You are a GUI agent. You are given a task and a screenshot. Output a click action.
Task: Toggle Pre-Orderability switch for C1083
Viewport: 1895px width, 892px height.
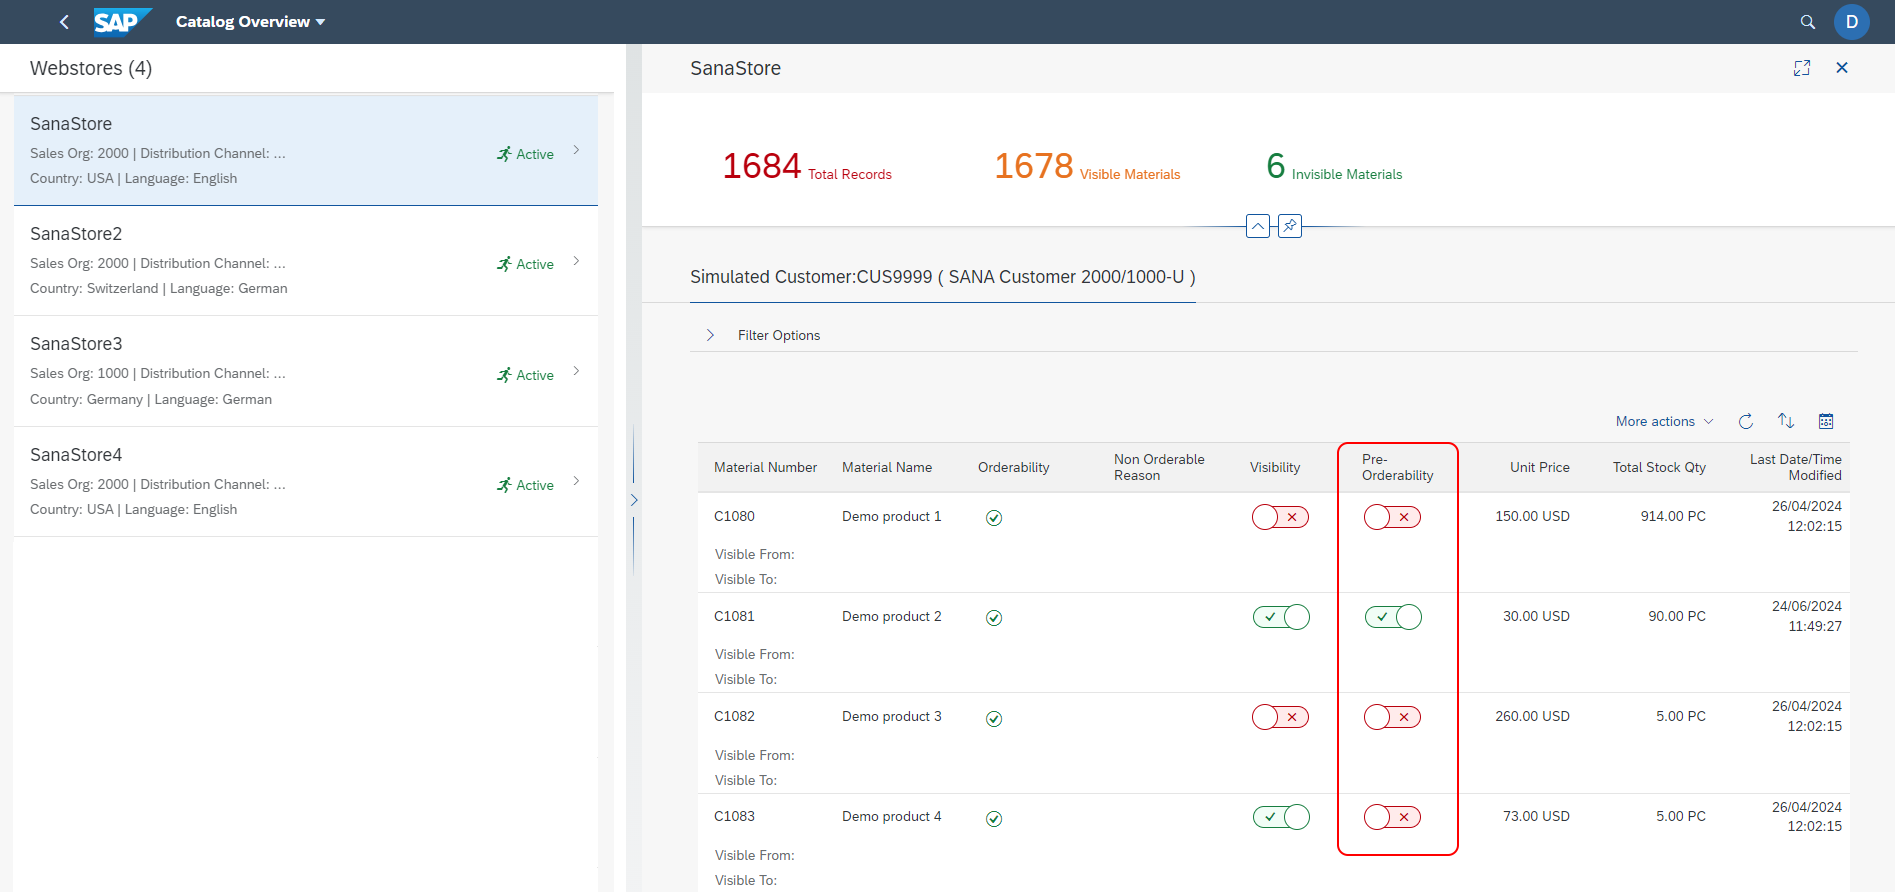click(x=1393, y=817)
